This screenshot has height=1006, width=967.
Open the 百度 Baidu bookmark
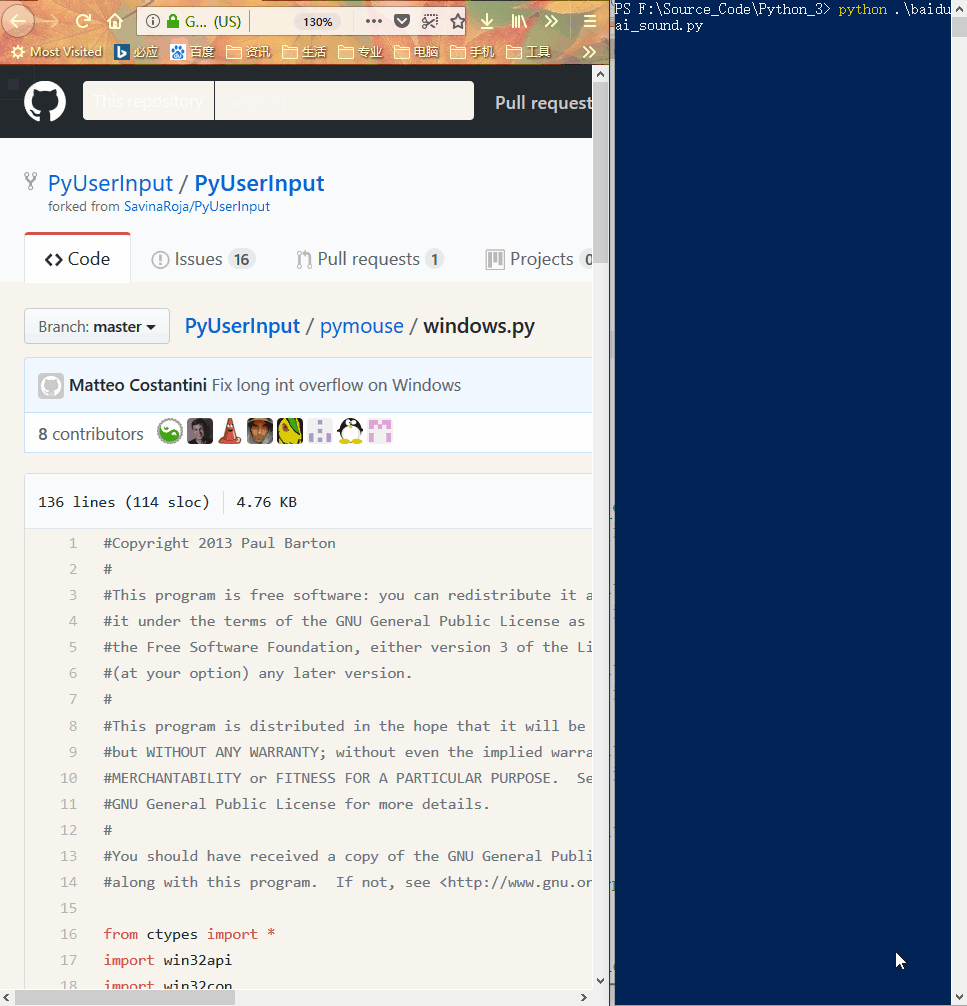(192, 52)
